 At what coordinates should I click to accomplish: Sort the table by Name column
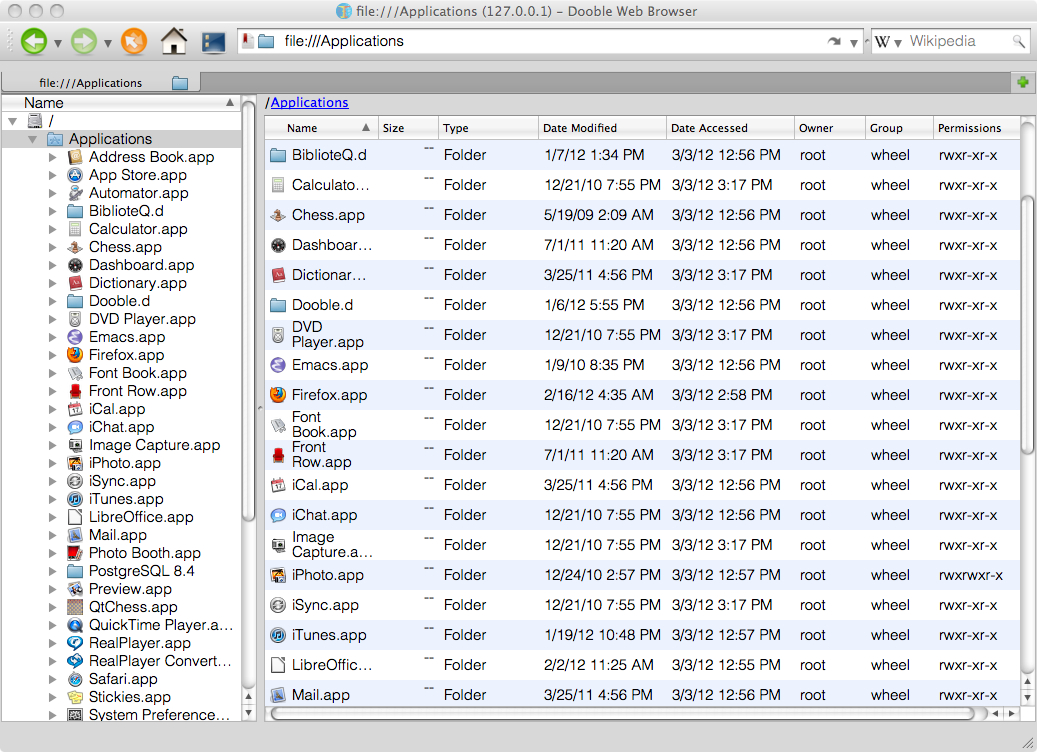pos(321,128)
